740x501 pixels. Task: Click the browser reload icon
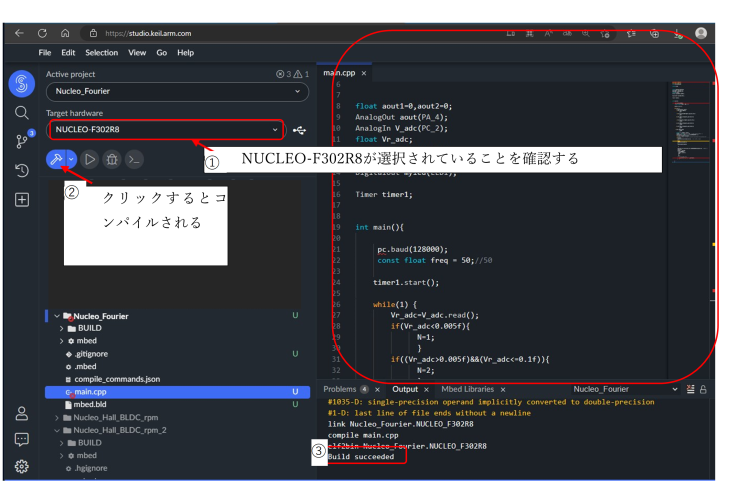[x=42, y=33]
